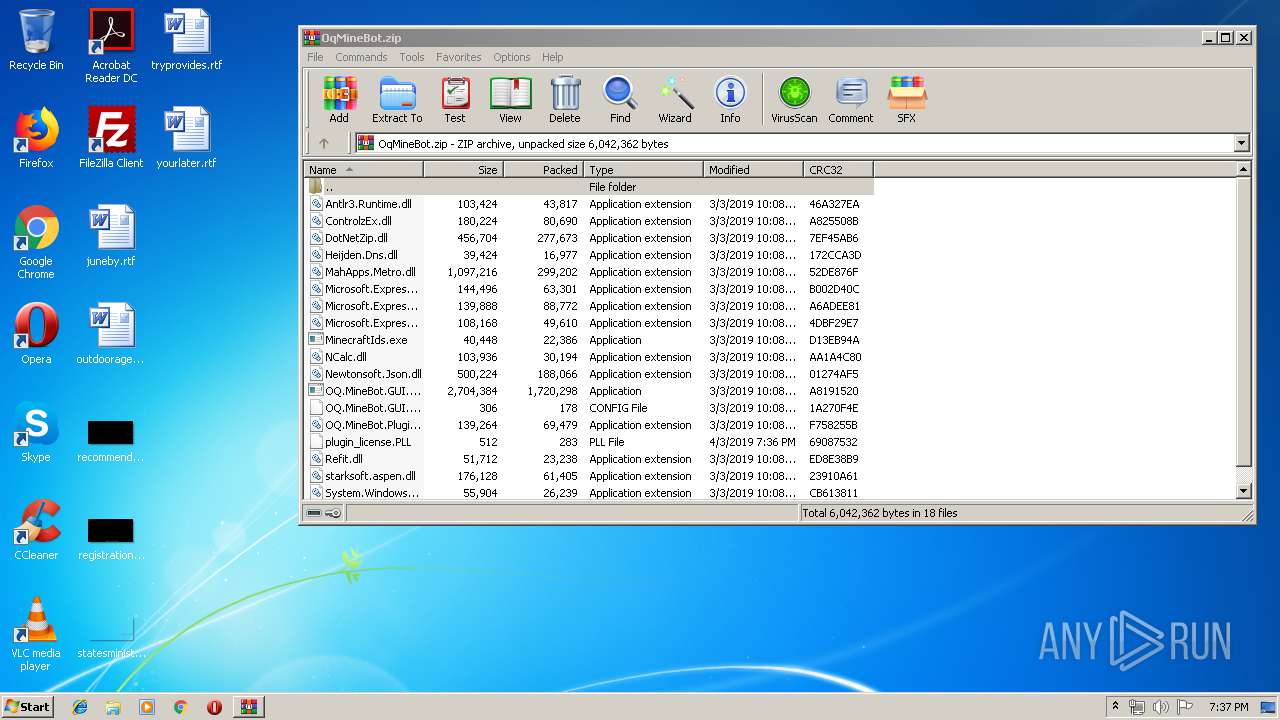Image resolution: width=1280 pixels, height=720 pixels.
Task: Open Internet Explorer from taskbar
Action: point(80,706)
